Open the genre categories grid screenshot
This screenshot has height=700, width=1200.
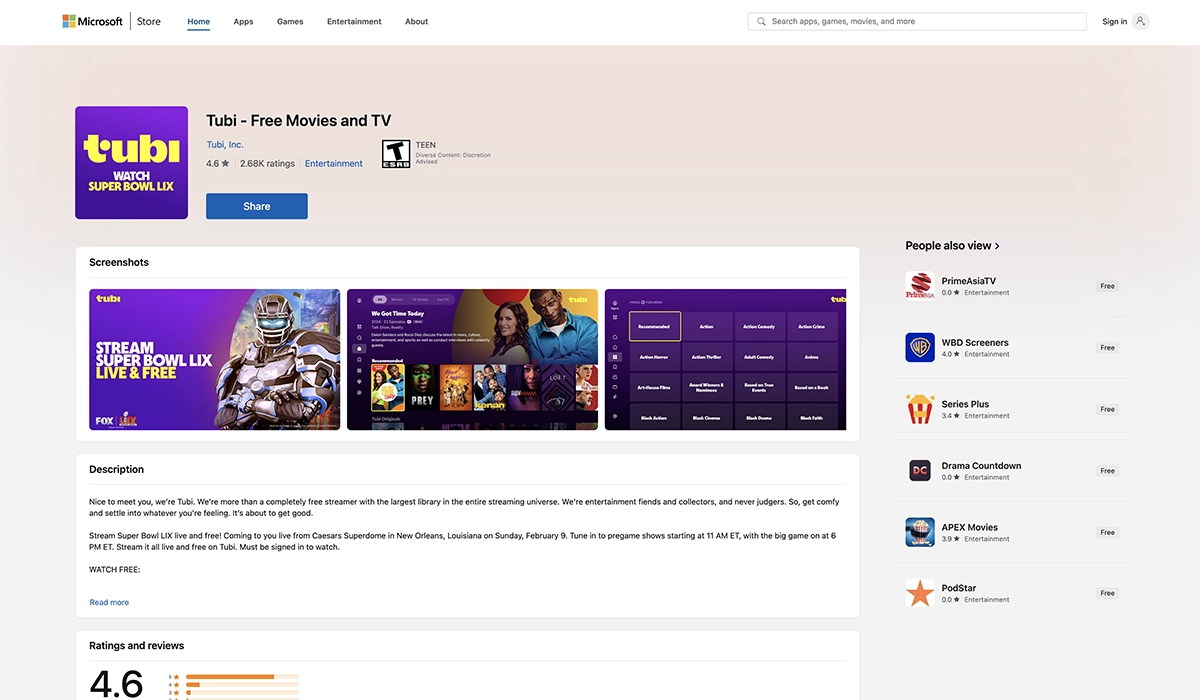point(726,359)
